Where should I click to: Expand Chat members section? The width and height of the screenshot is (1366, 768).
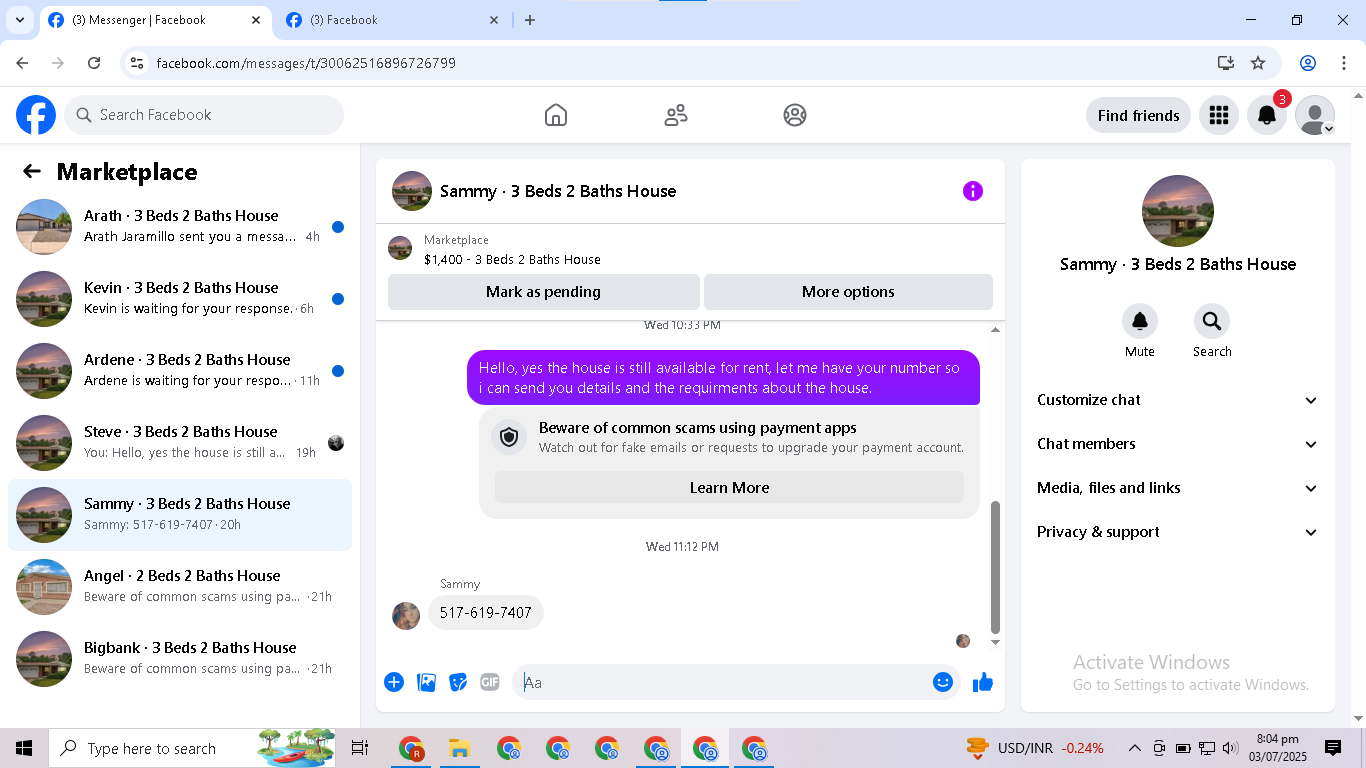click(1178, 444)
